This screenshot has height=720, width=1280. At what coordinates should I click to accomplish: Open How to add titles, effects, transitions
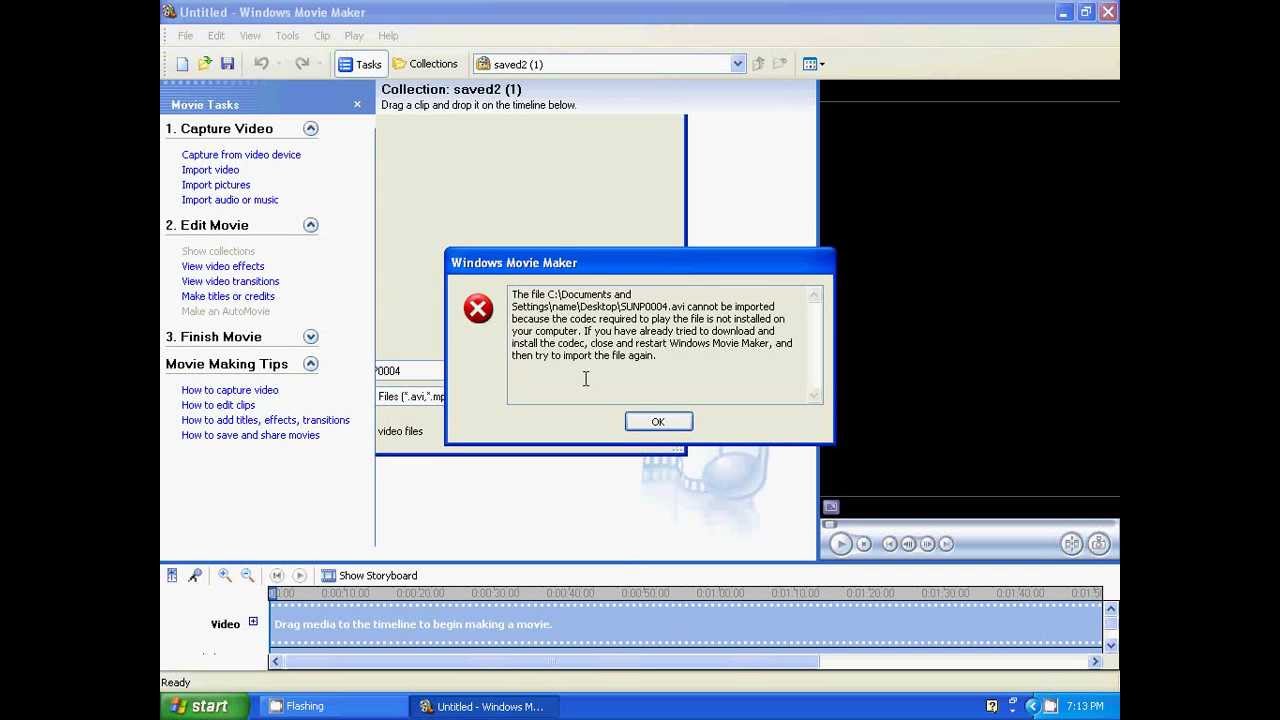point(265,420)
